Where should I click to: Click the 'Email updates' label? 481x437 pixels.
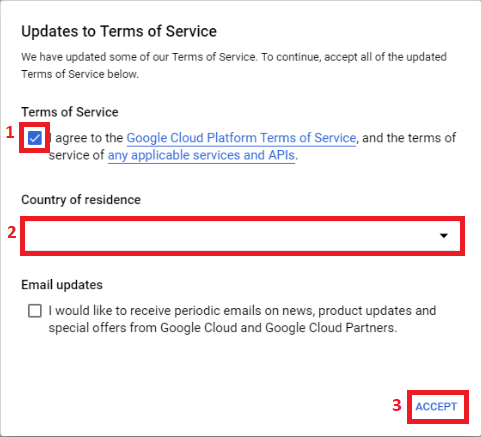(62, 285)
